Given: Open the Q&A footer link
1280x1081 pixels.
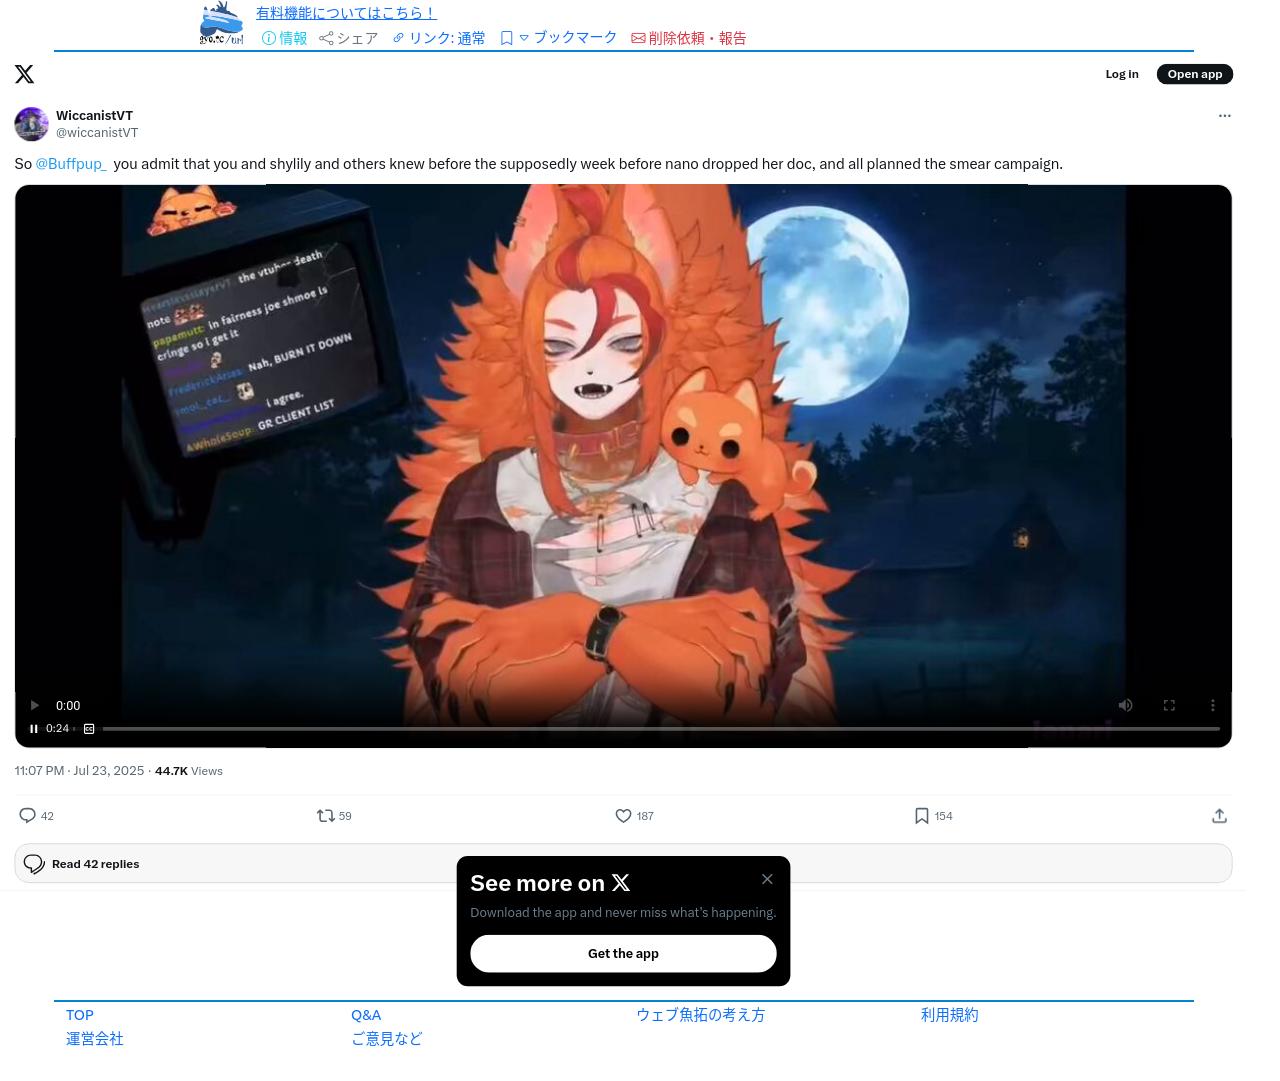Looking at the screenshot, I should [x=366, y=1015].
